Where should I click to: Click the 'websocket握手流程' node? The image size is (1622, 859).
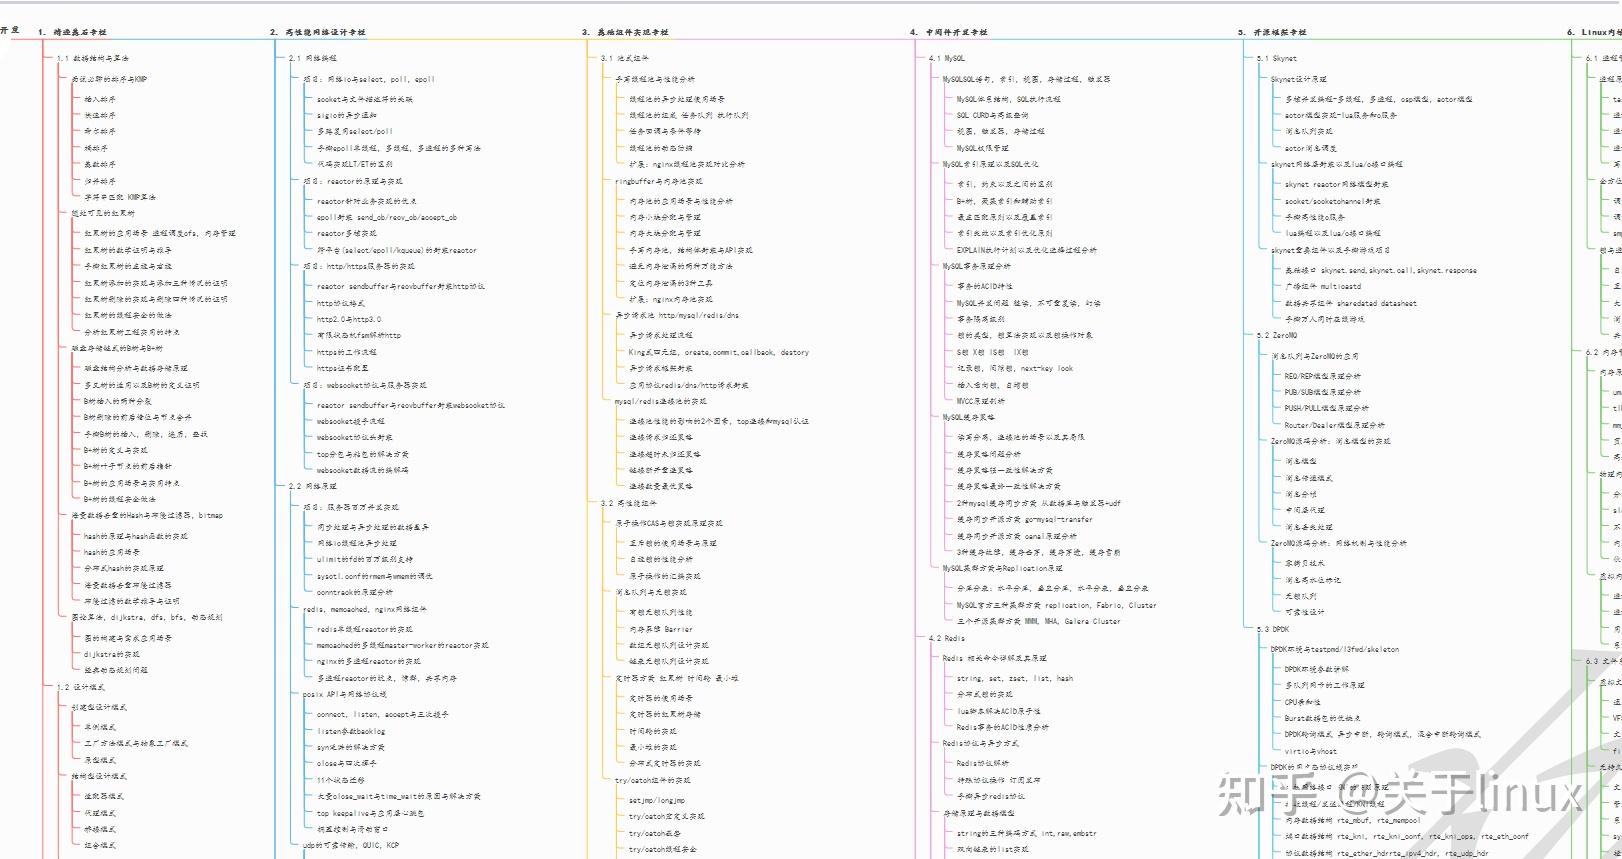pos(351,421)
